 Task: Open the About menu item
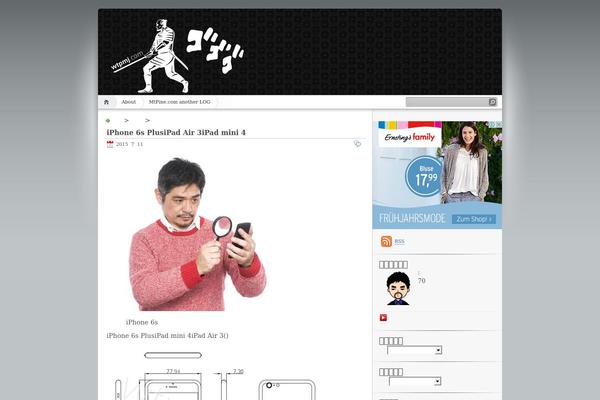(129, 102)
